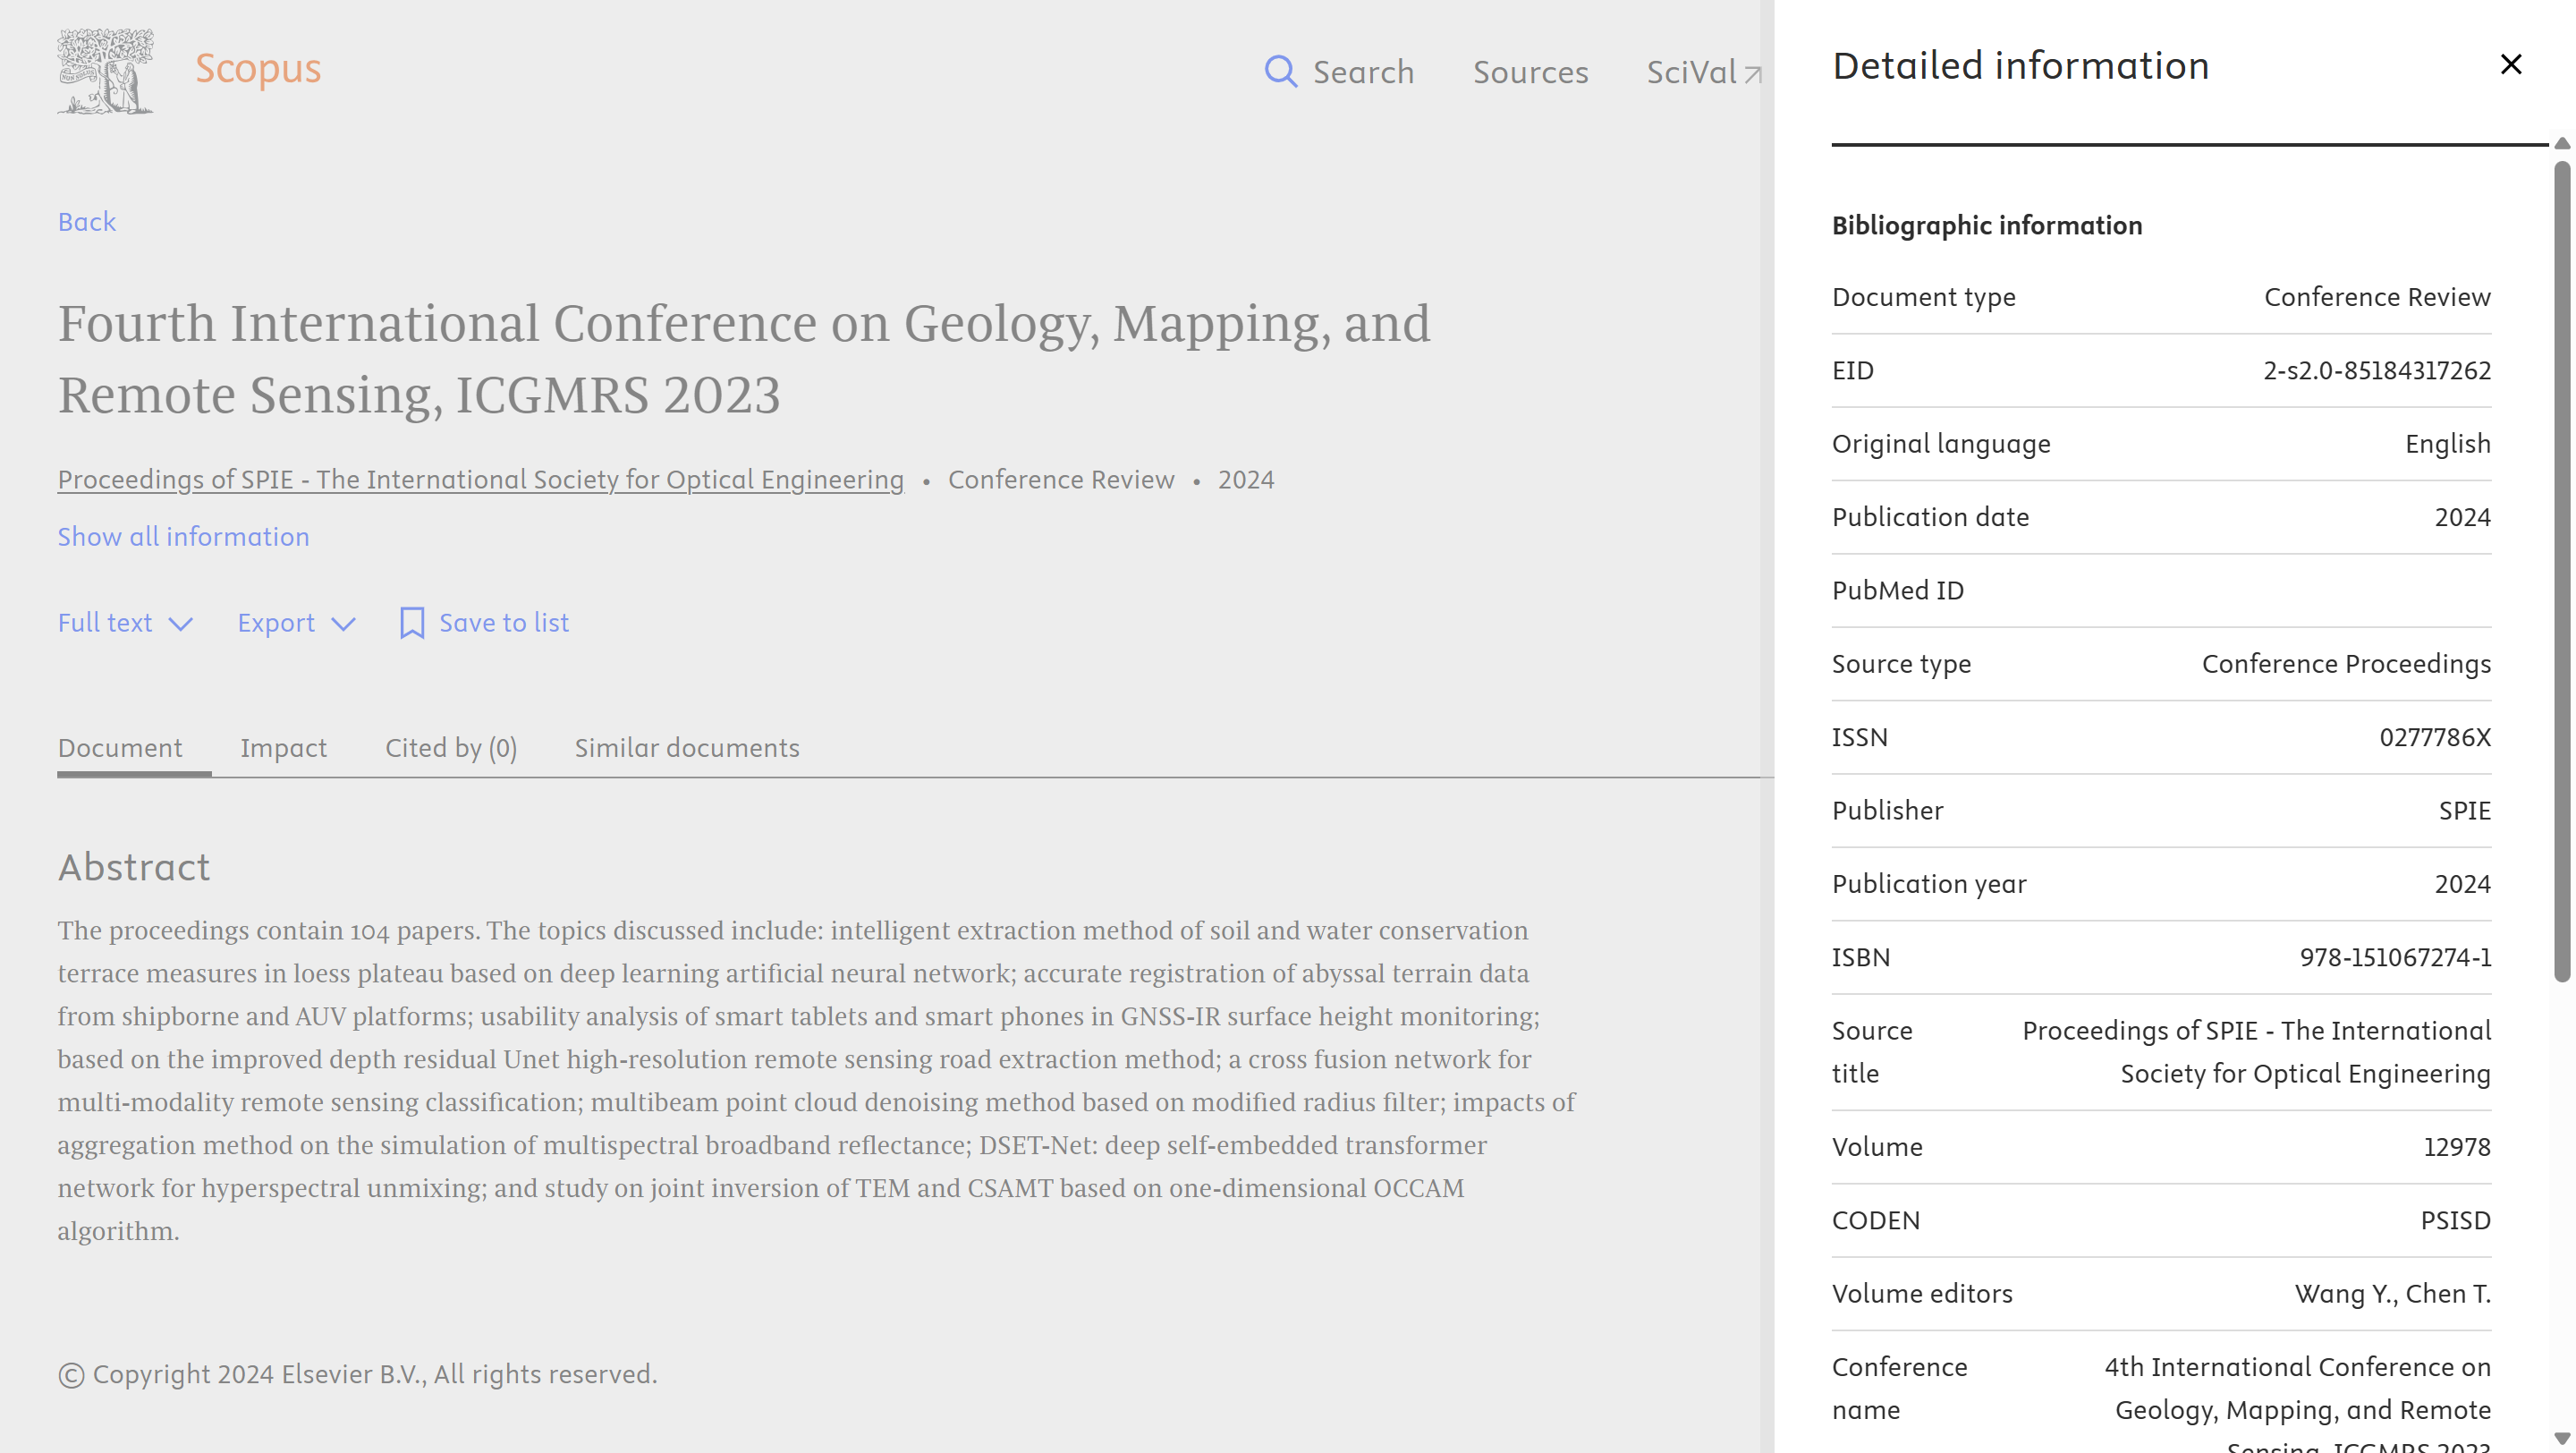Select the Volume value 12978
This screenshot has width=2576, height=1453.
point(2457,1147)
